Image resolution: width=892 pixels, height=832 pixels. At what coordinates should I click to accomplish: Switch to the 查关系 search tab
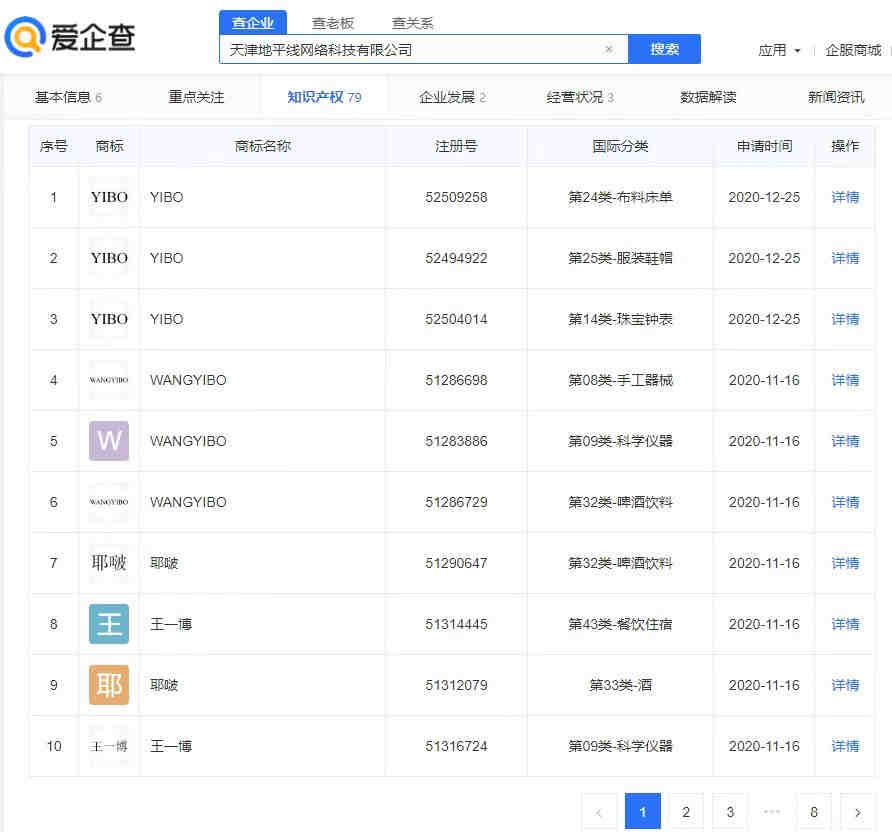pyautogui.click(x=412, y=23)
